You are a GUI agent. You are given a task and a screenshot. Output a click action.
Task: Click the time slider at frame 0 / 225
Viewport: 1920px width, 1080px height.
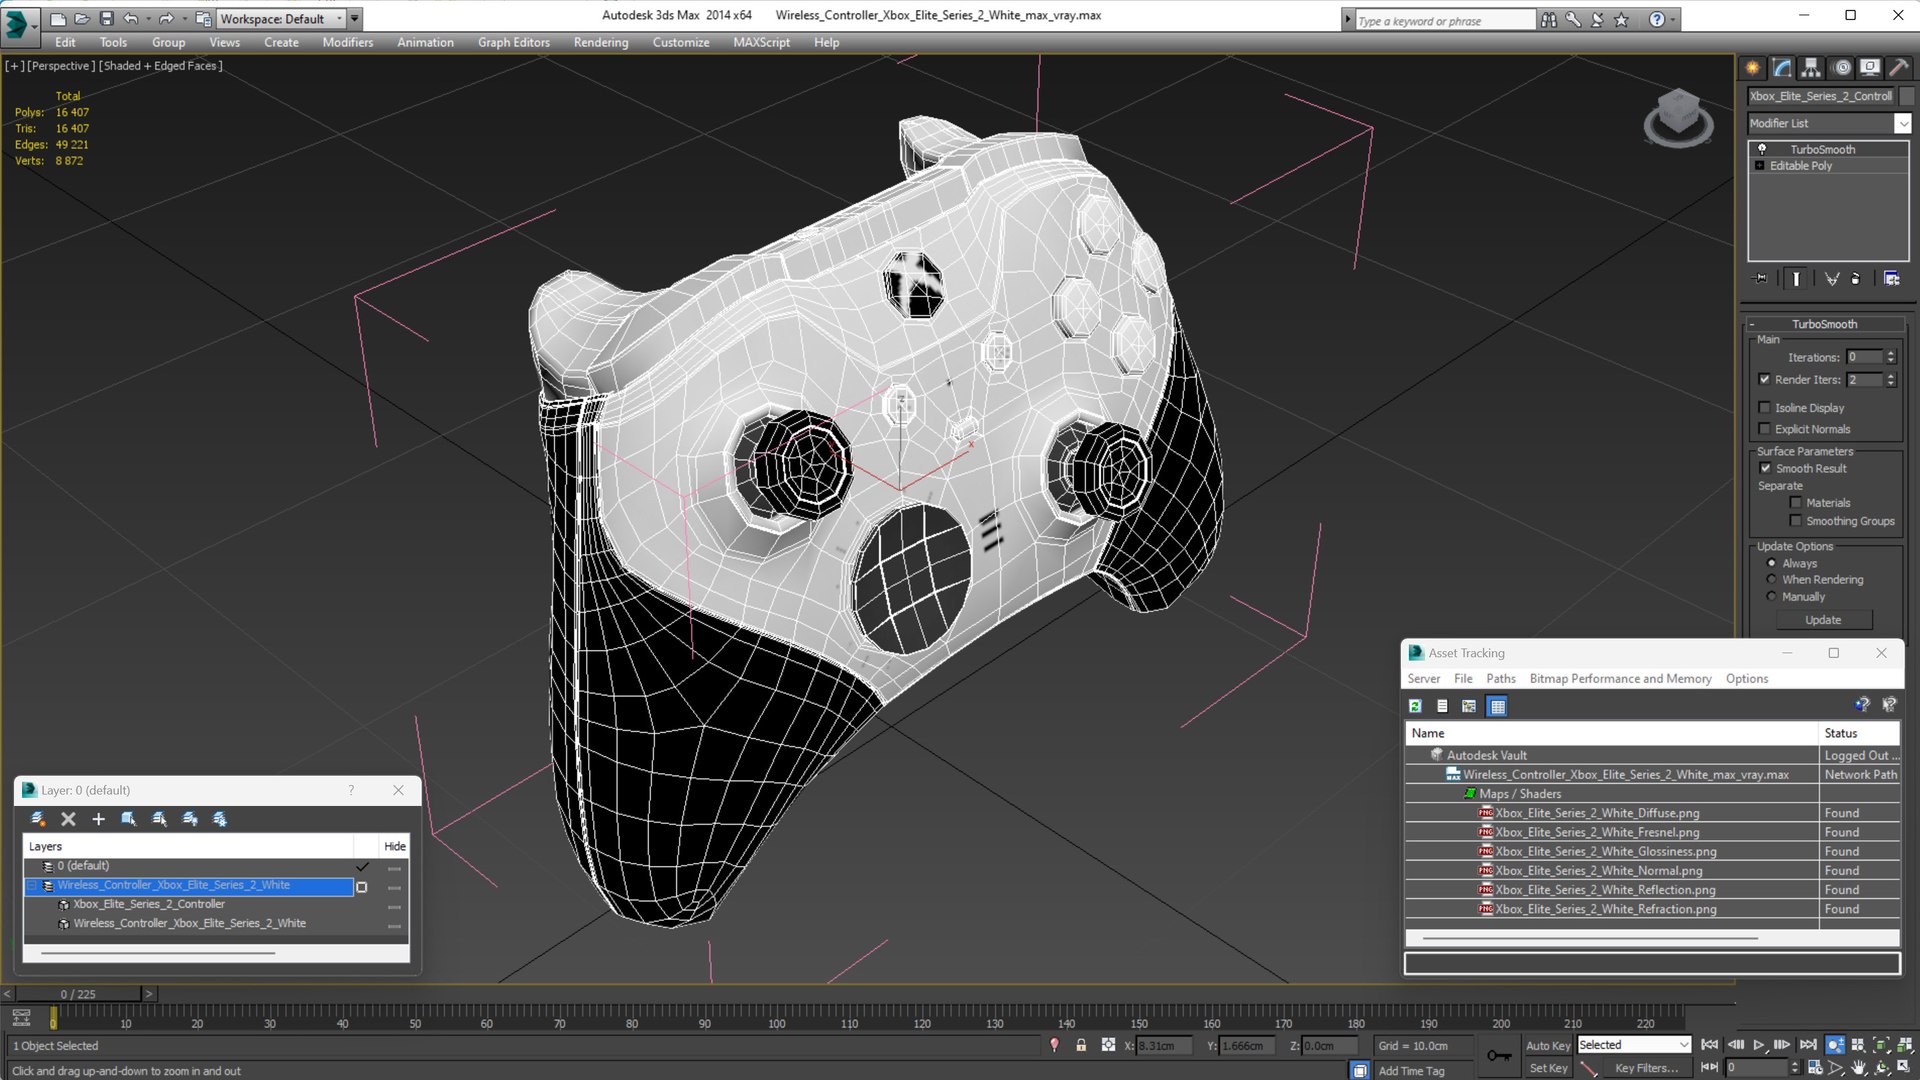[78, 994]
